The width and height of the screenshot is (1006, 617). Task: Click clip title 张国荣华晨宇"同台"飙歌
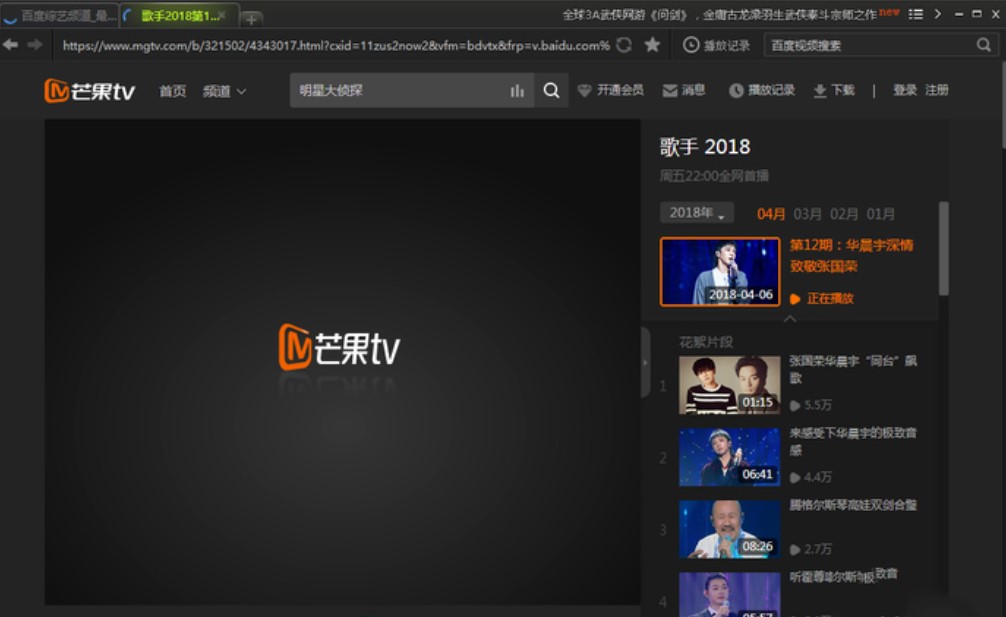[x=853, y=369]
